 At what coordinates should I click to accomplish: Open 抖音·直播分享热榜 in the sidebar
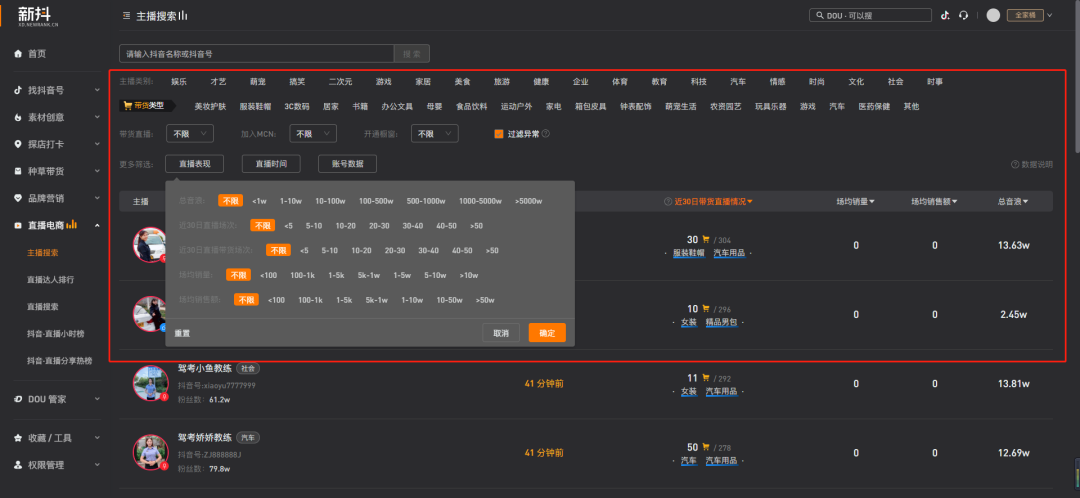(59, 360)
